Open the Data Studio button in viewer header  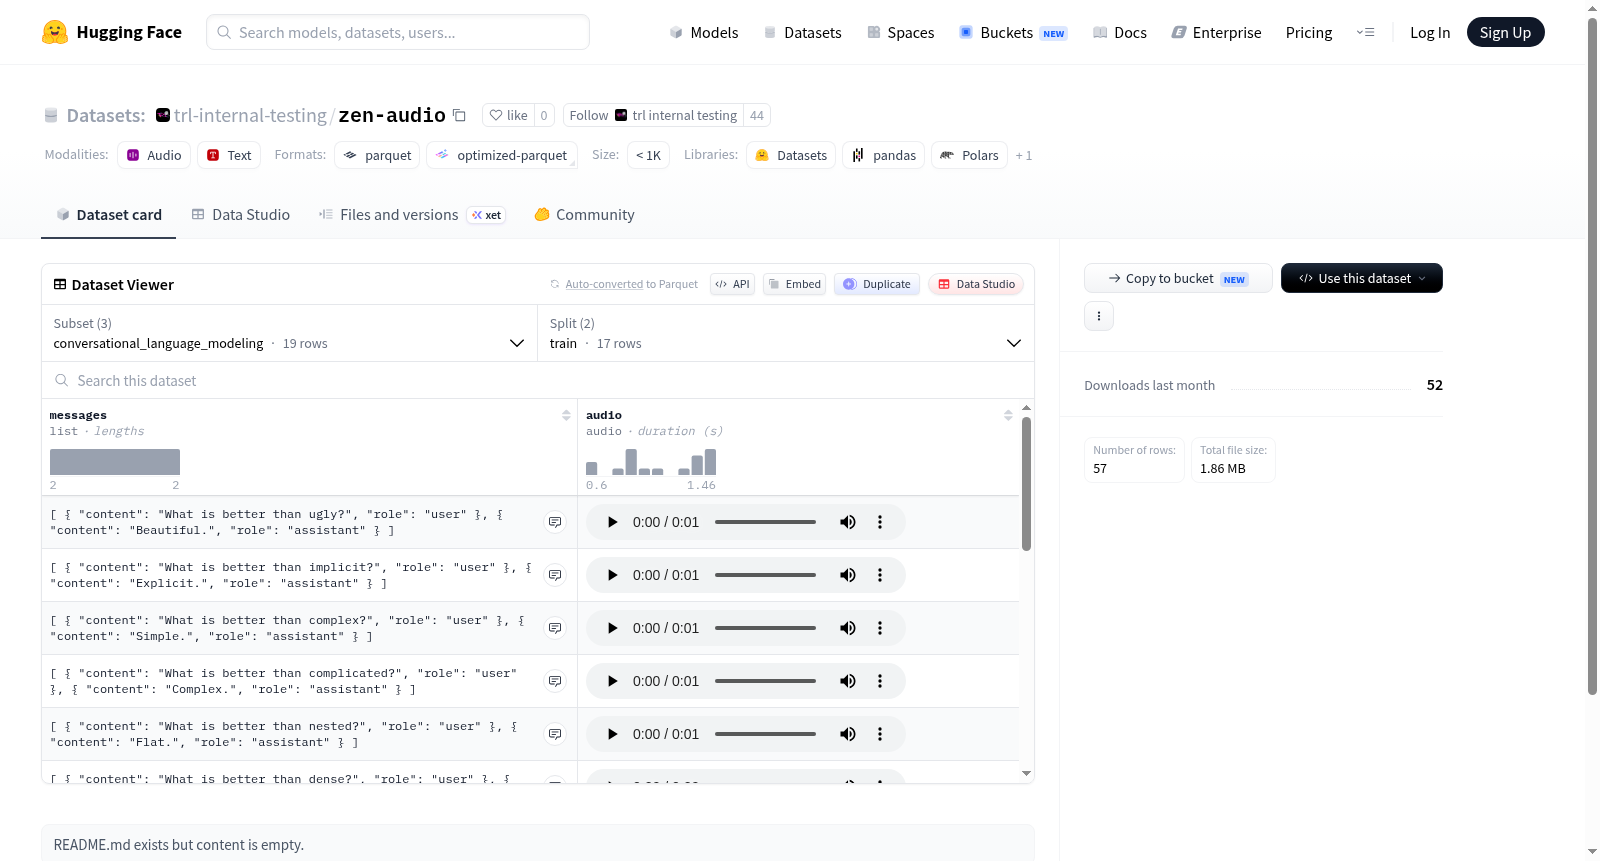click(x=976, y=284)
